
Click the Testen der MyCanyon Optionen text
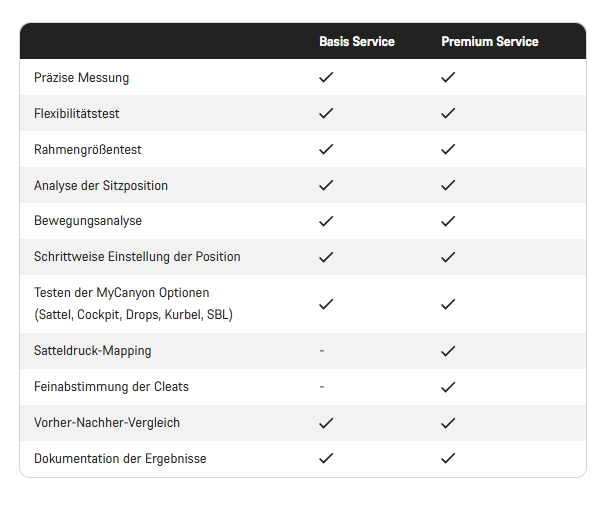[122, 293]
